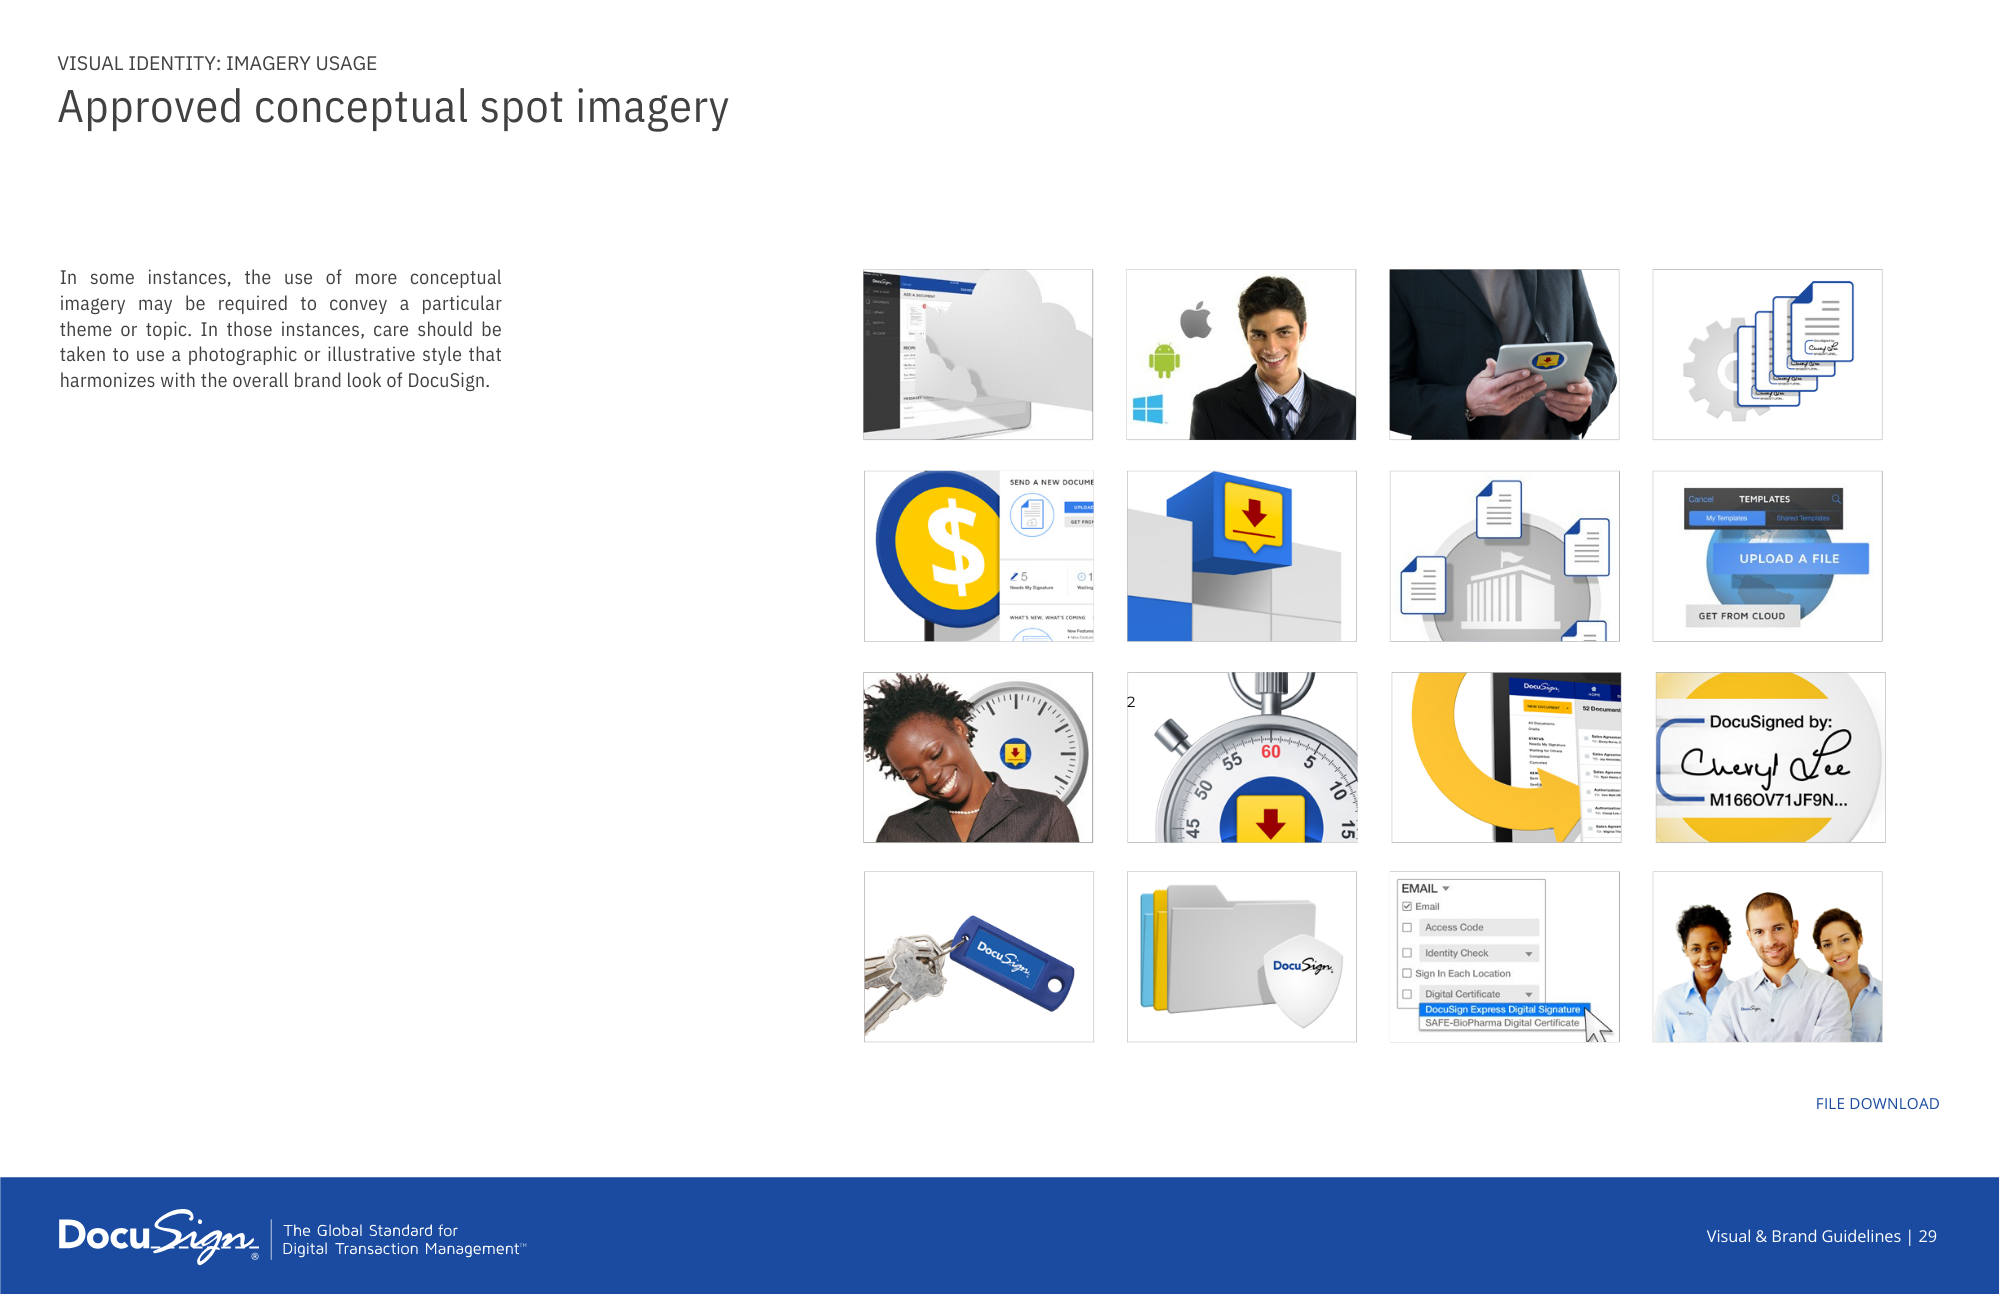Select the businessman with Apple, Android and Windows logos thumbnail
The height and width of the screenshot is (1294, 2000).
pos(1241,354)
